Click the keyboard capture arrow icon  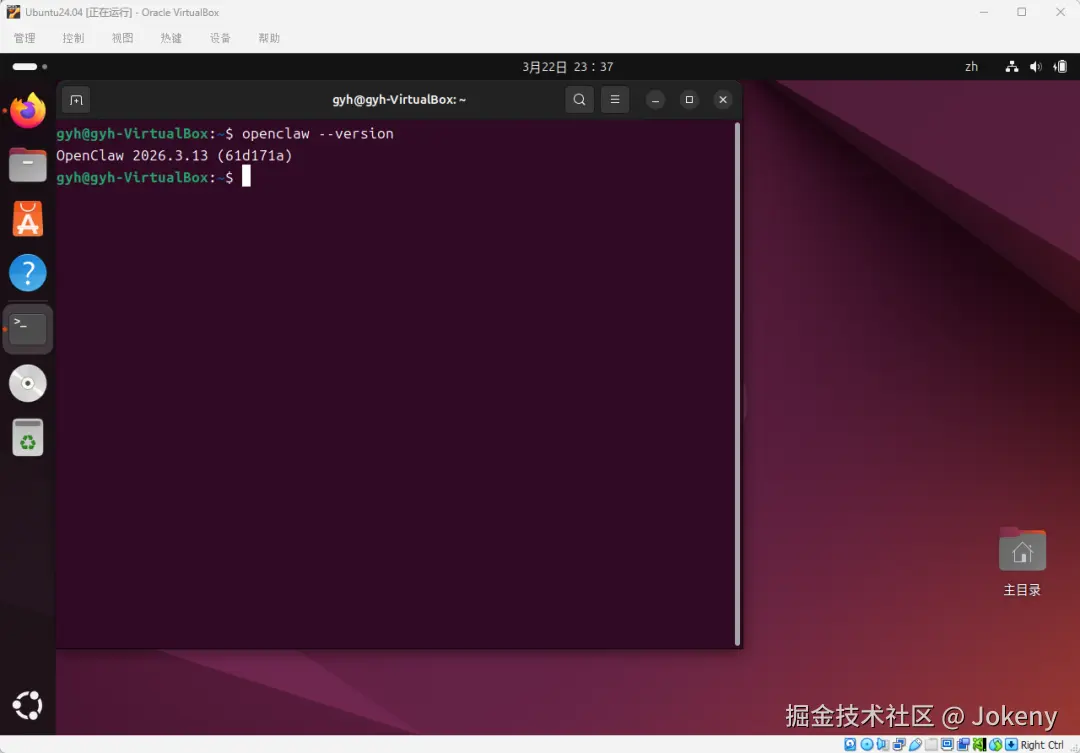pos(1011,745)
